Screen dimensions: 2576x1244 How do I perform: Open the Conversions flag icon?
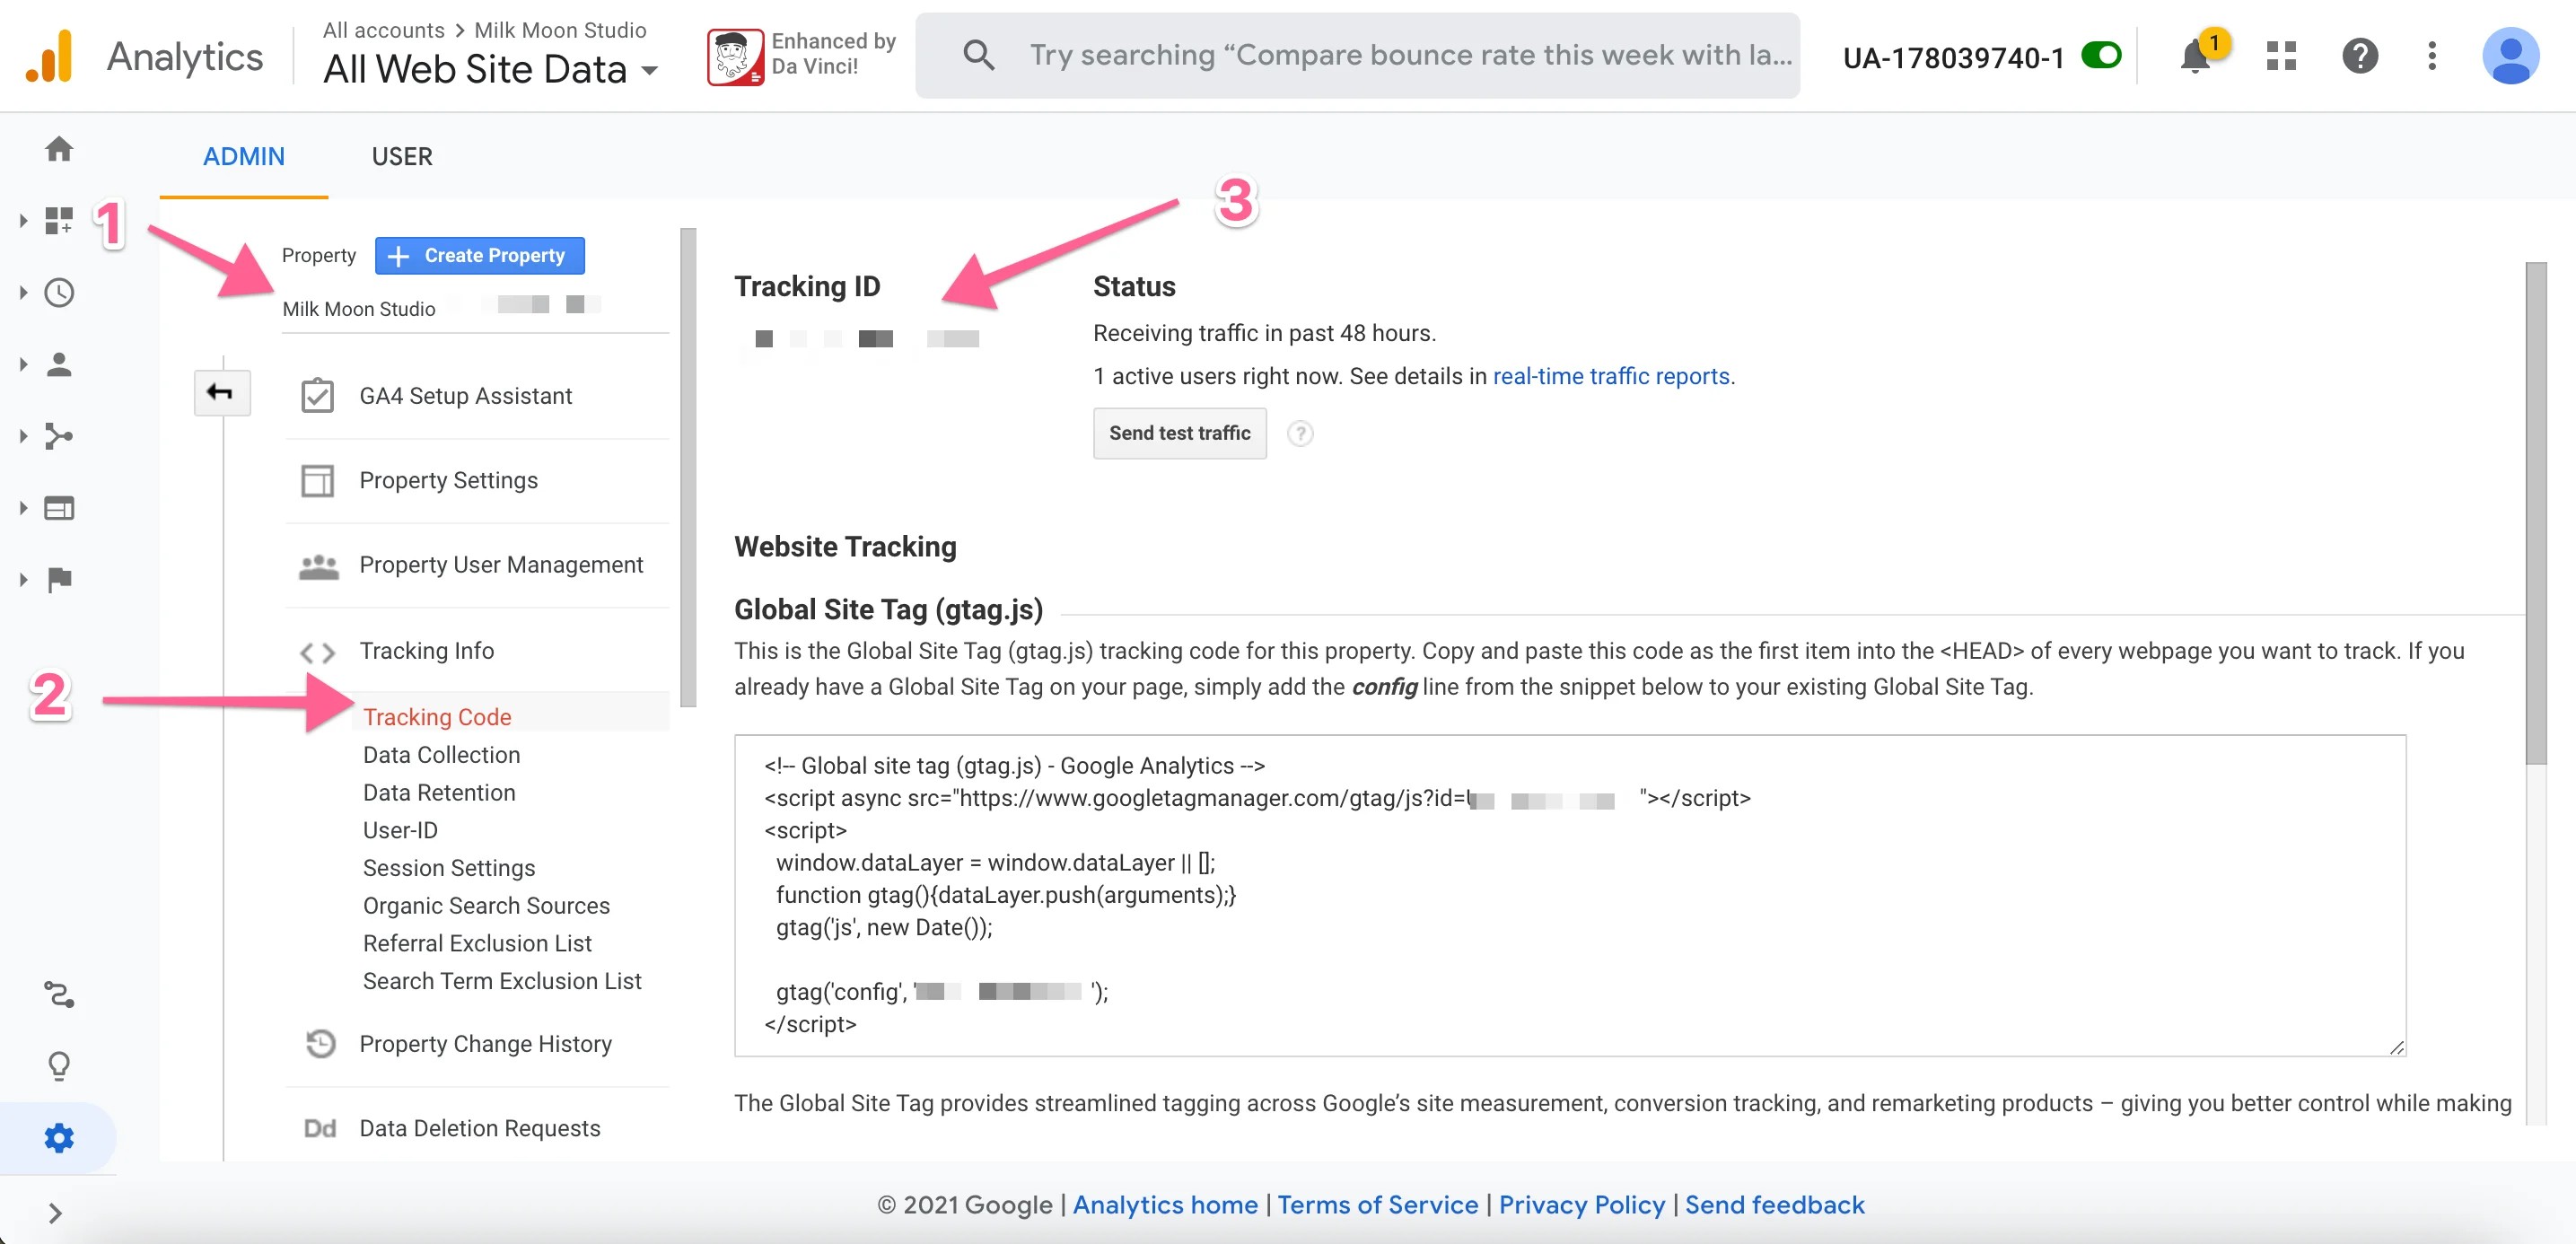click(59, 578)
